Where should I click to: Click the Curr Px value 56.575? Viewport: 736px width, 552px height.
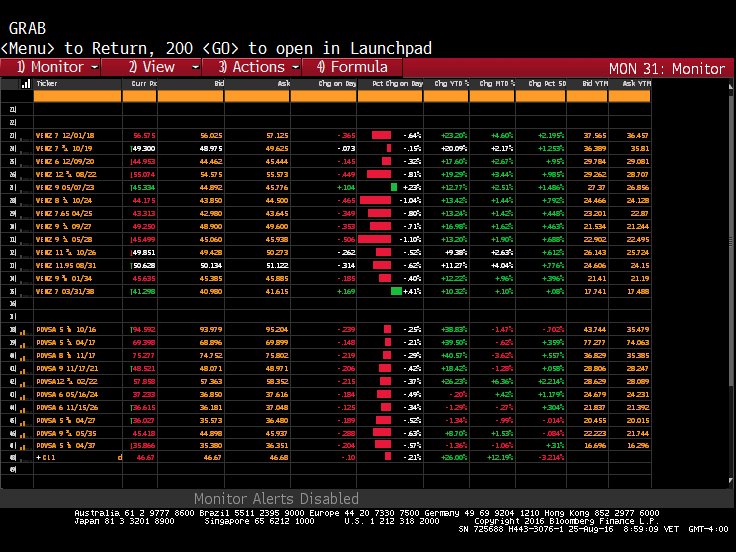[144, 136]
